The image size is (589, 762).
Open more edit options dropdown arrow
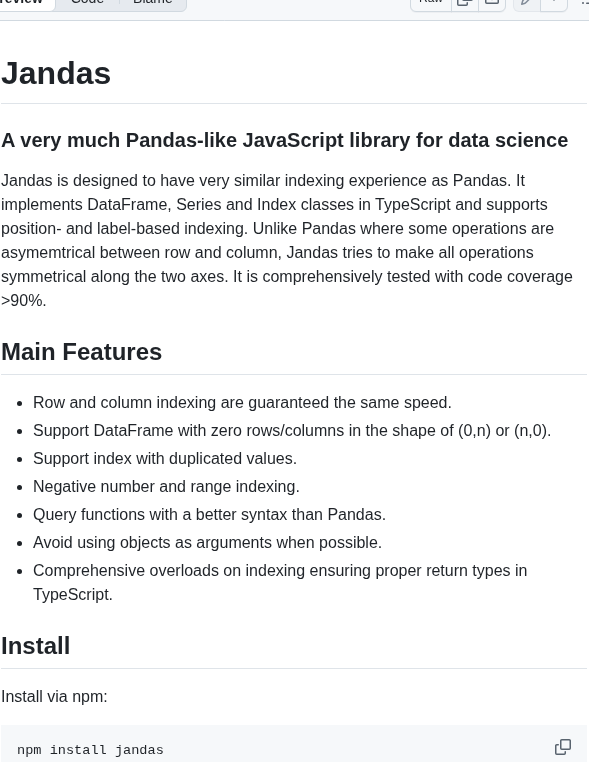554,2
